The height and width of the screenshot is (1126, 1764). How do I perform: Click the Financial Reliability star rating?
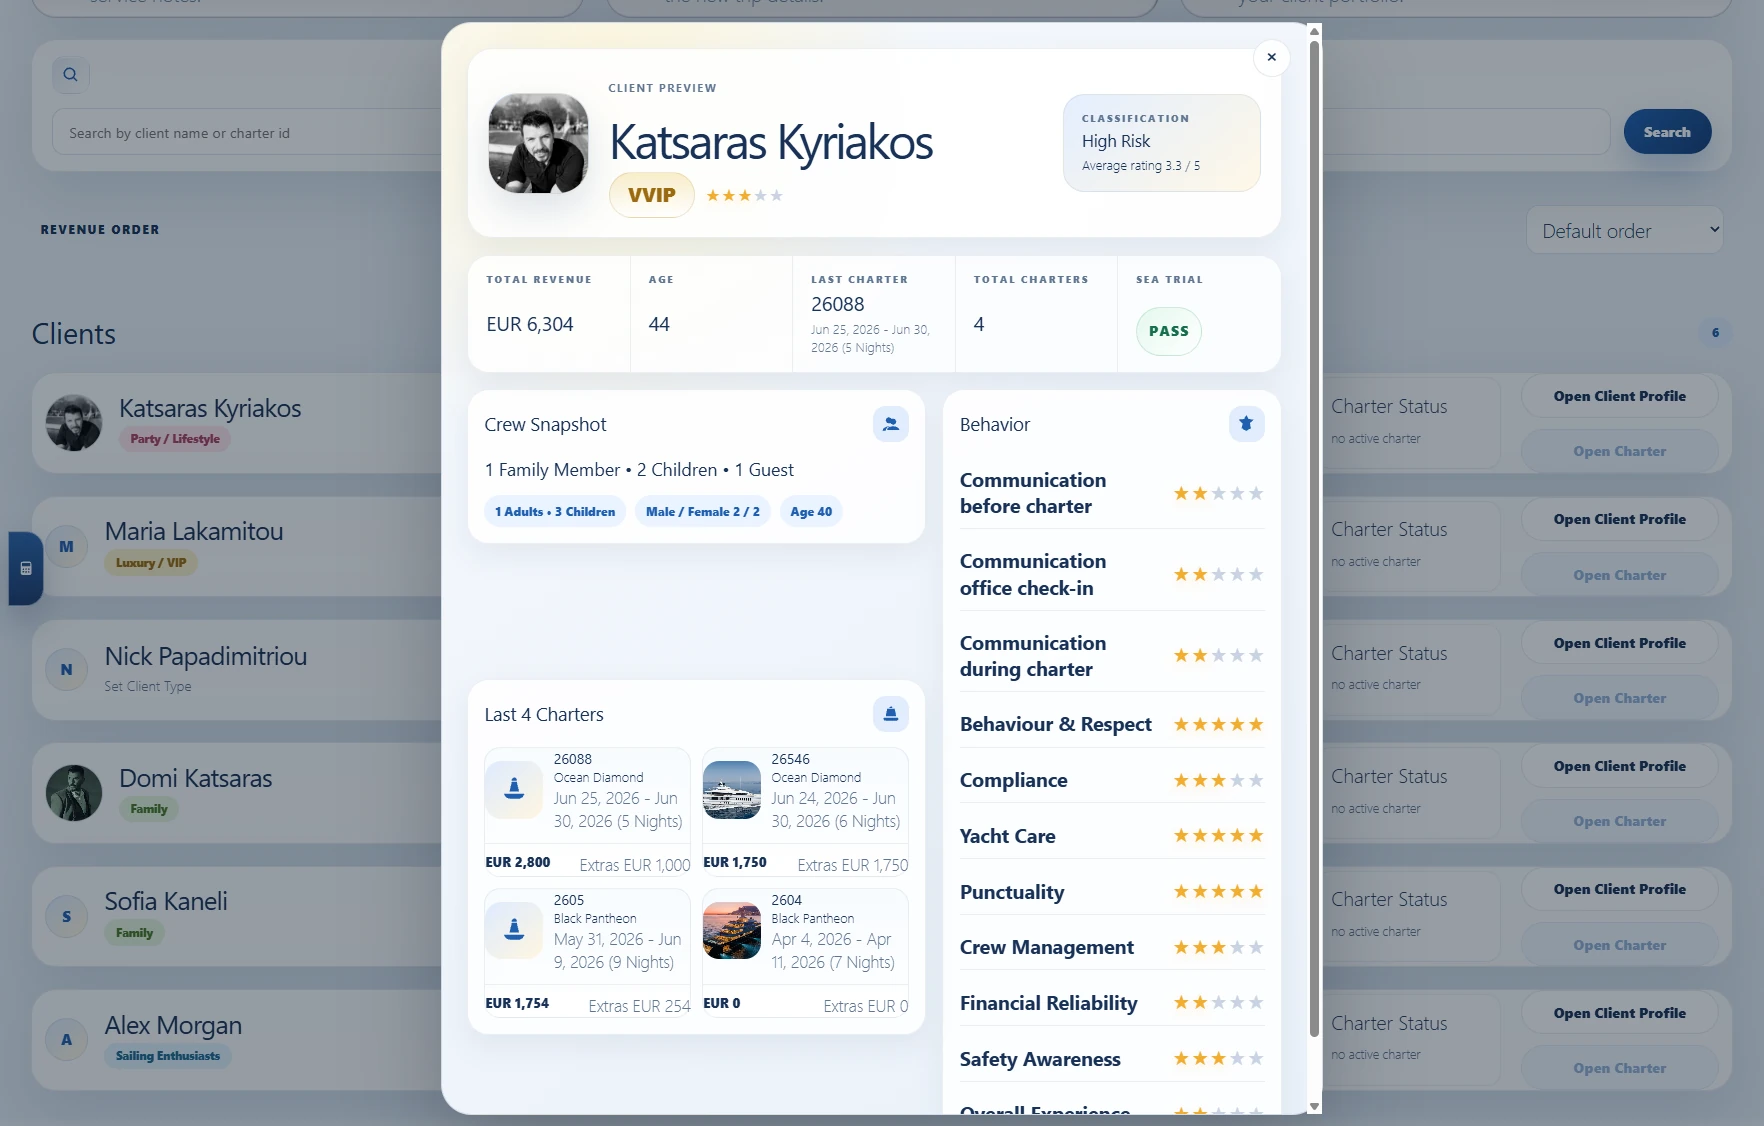point(1218,1003)
